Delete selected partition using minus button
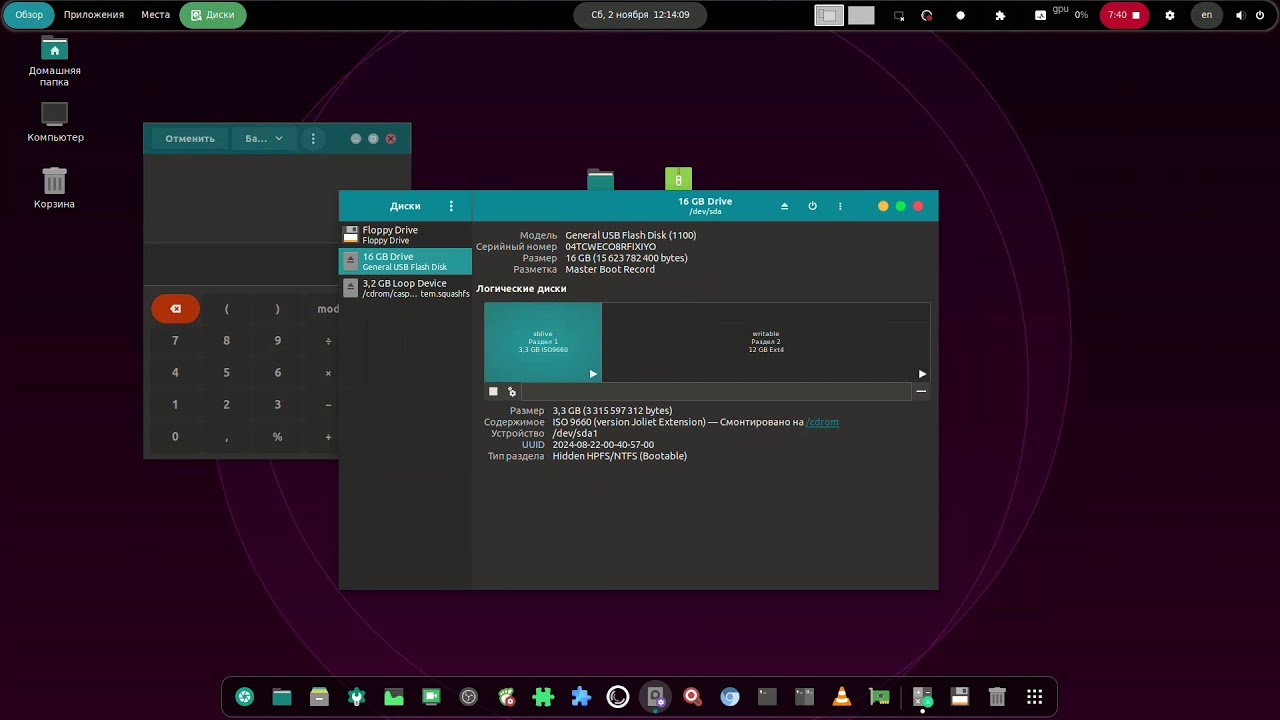Viewport: 1280px width, 720px height. tap(921, 392)
